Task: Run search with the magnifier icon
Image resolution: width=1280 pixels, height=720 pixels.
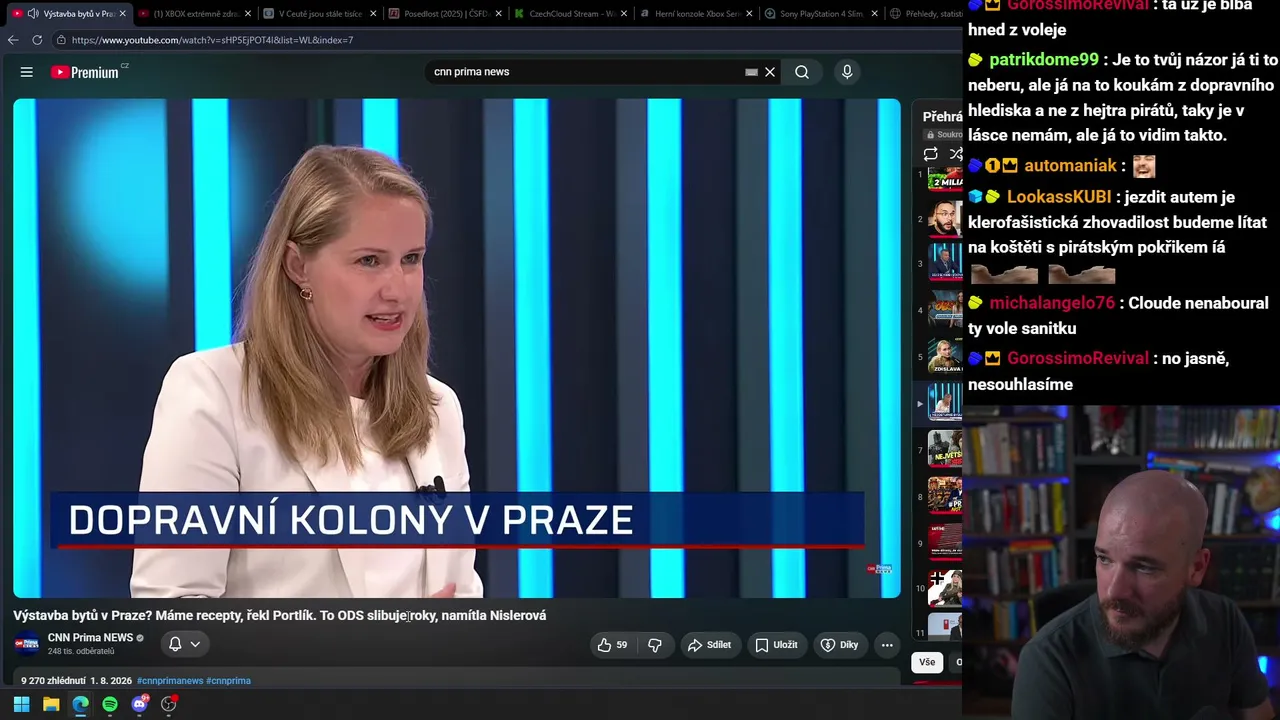Action: [x=802, y=72]
